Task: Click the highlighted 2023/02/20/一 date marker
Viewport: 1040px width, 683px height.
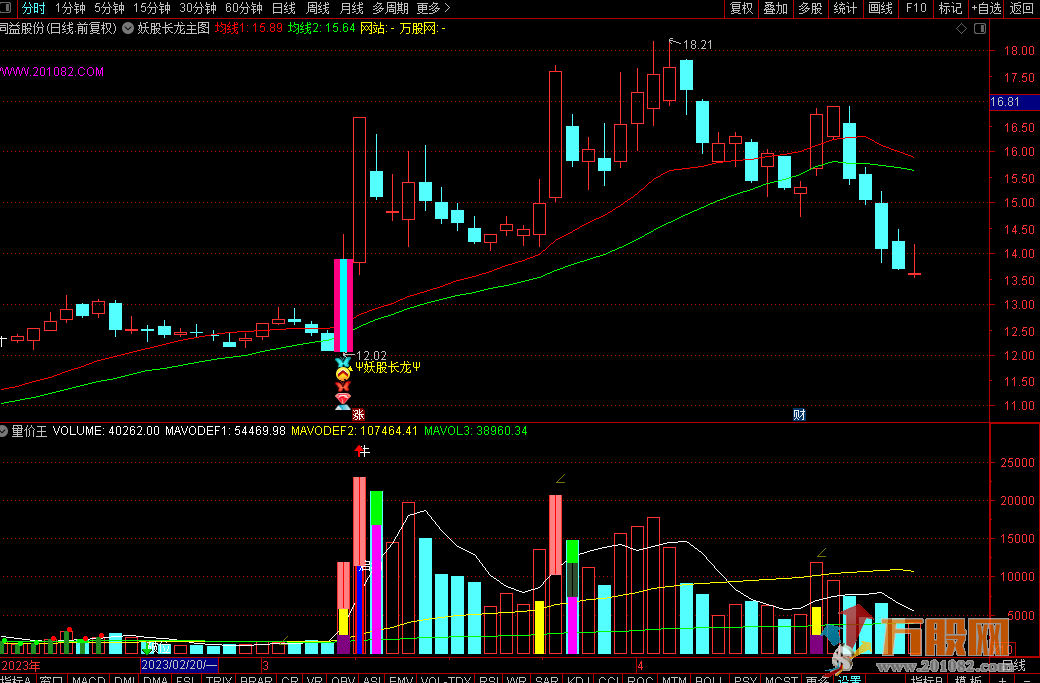Action: click(x=178, y=665)
